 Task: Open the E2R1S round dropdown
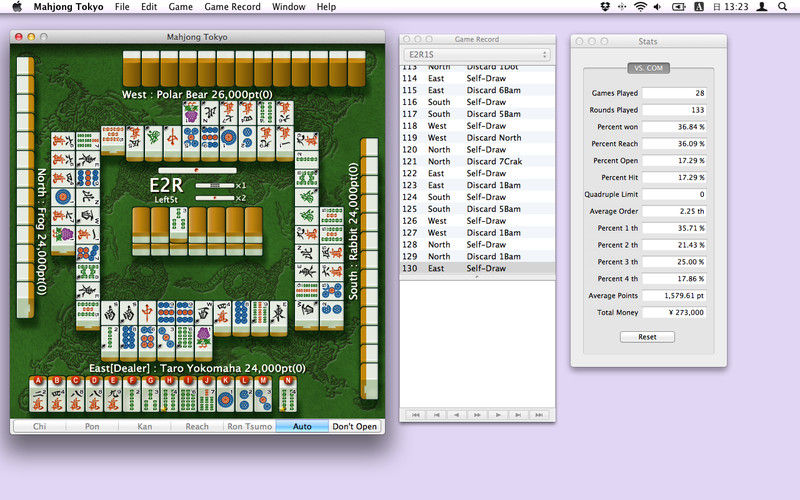[x=477, y=54]
